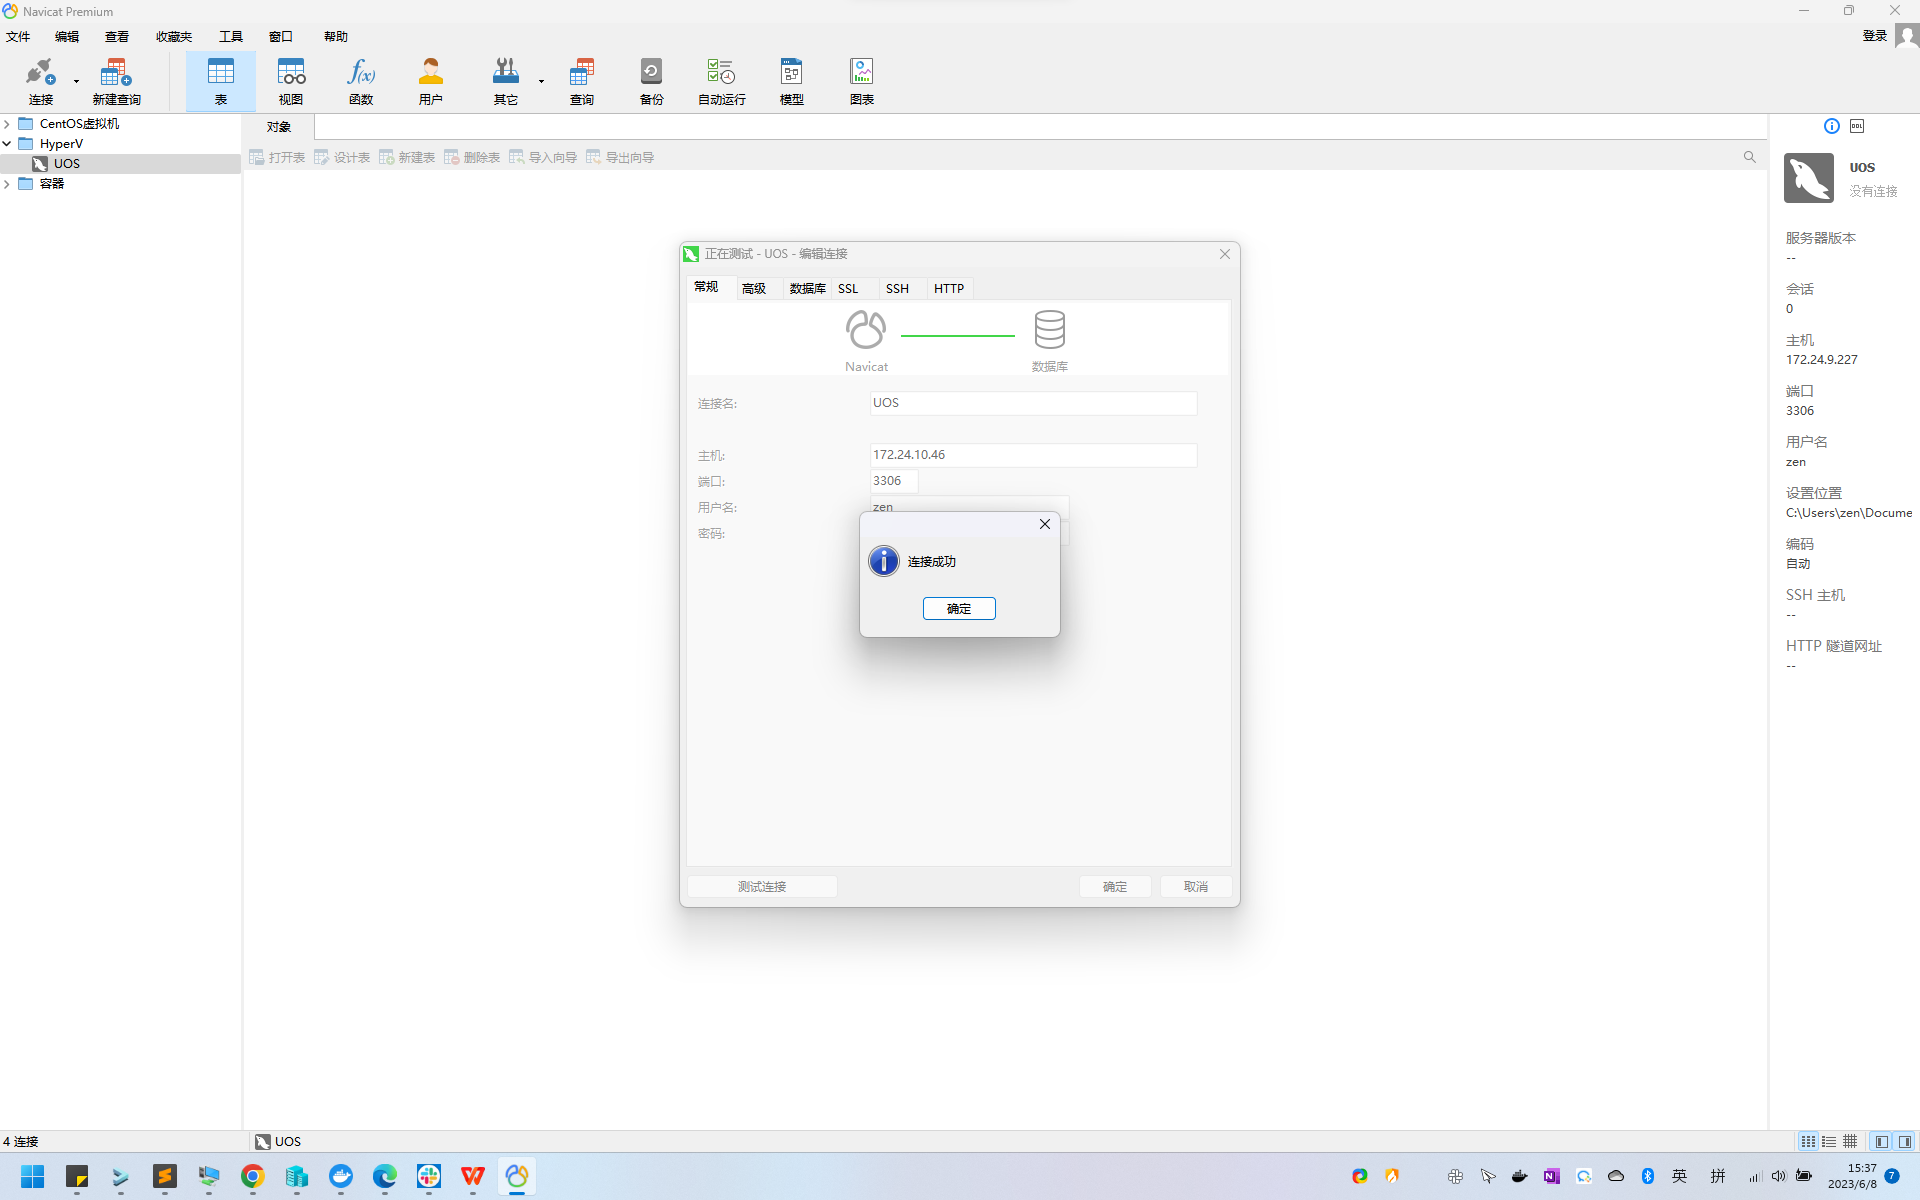Viewport: 1920px width, 1200px height.
Task: Switch to detail view icon in status bar
Action: click(1829, 1141)
